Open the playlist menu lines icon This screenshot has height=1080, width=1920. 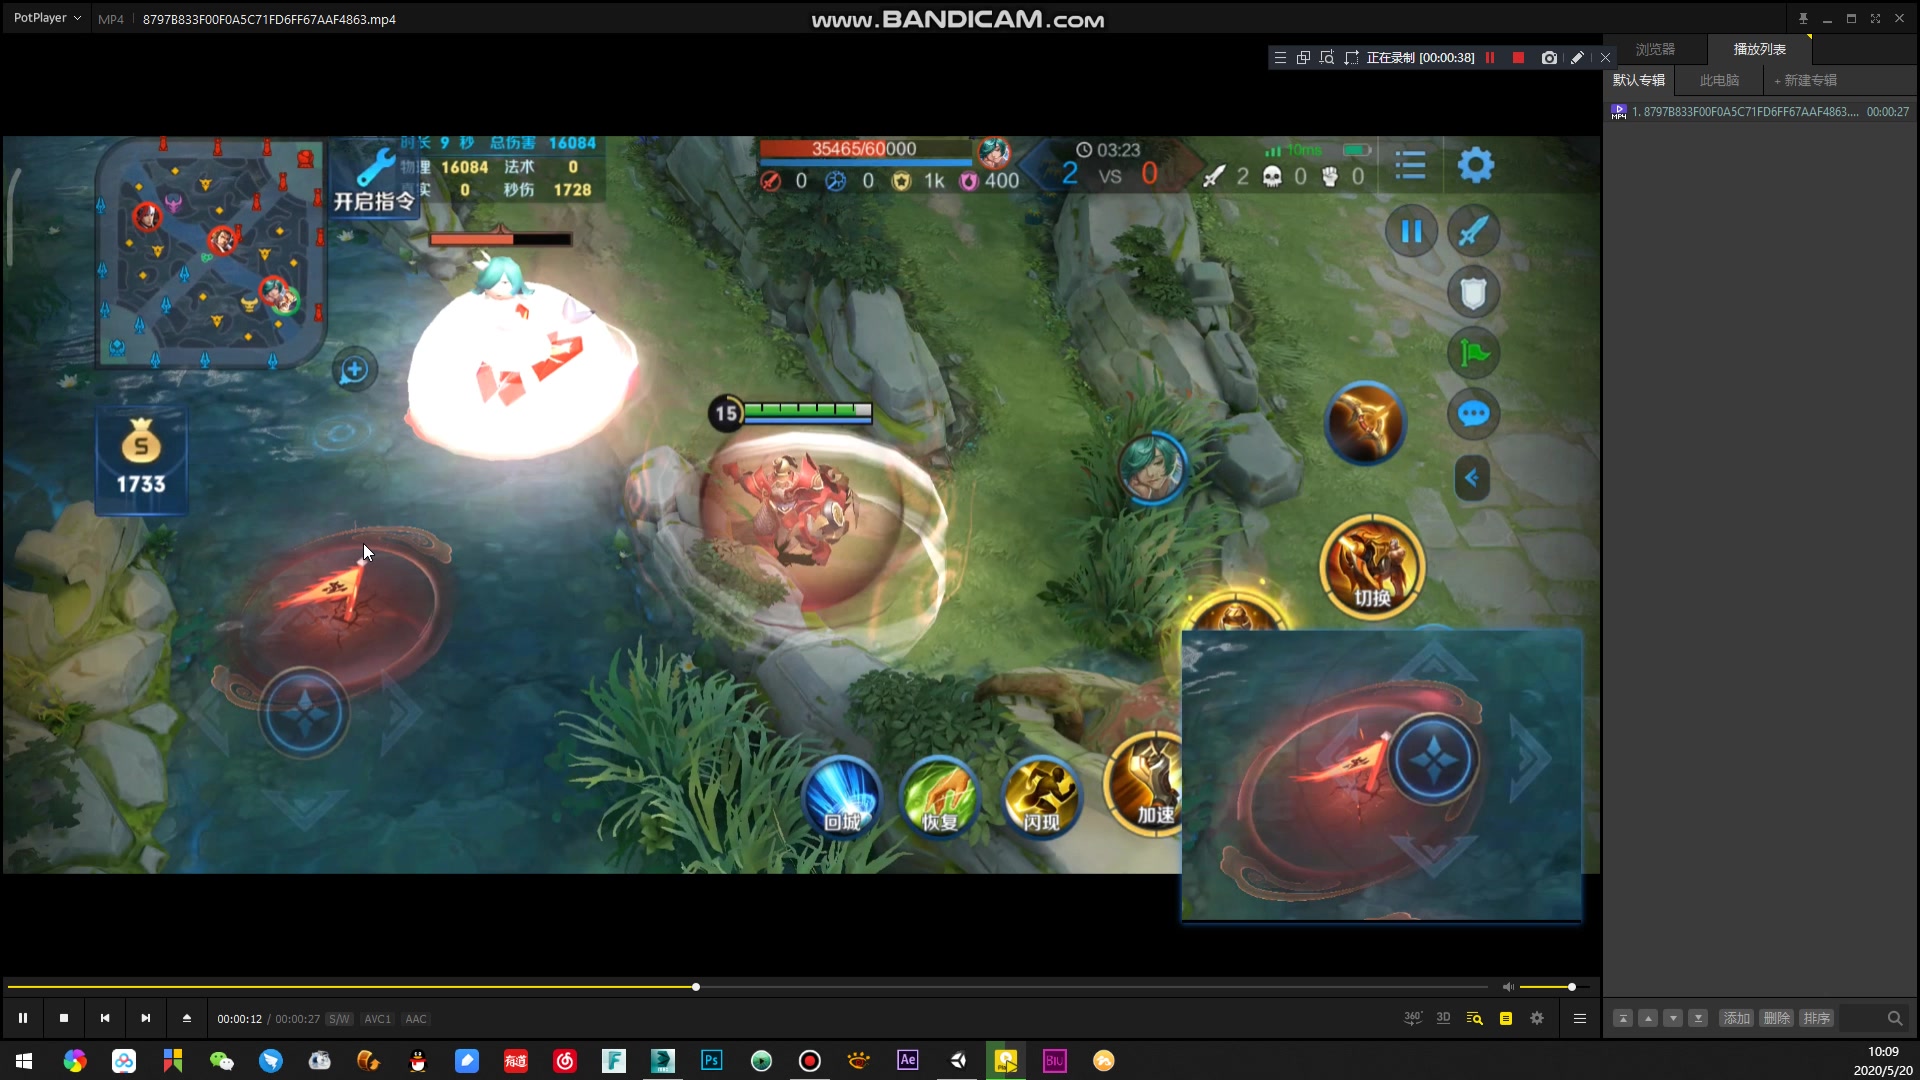point(1580,1018)
